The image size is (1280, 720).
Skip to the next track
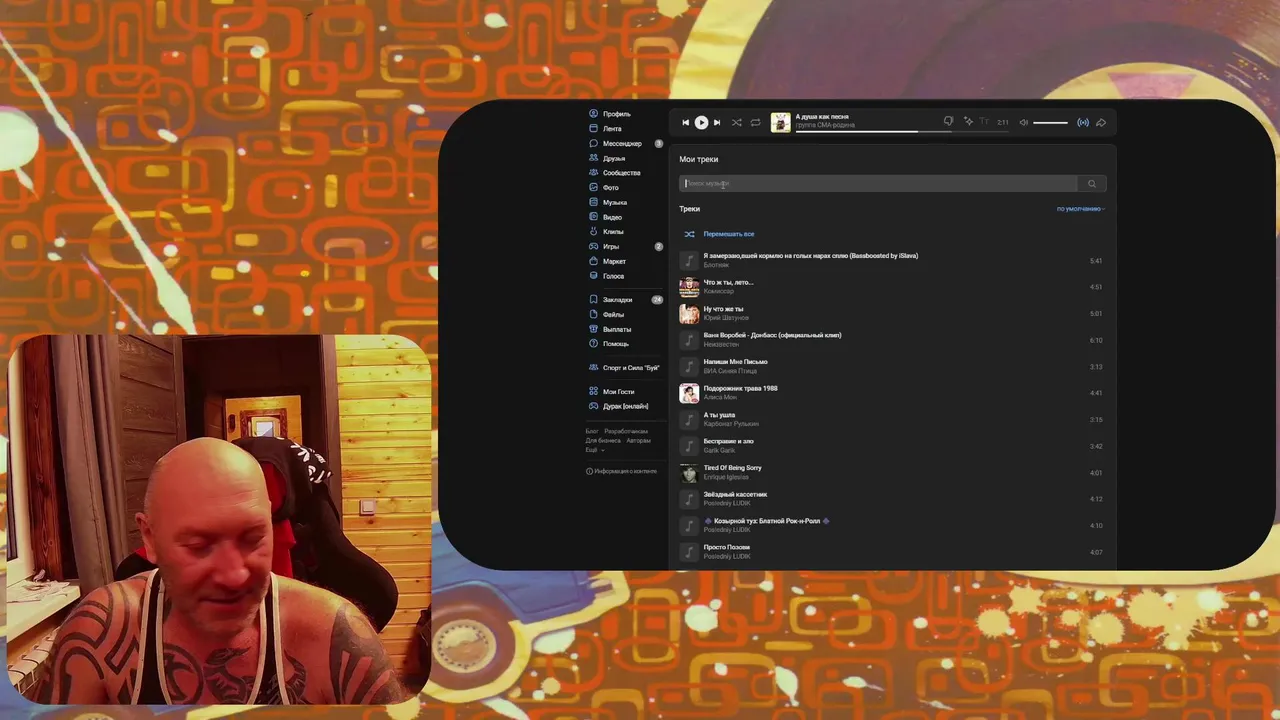coord(717,123)
